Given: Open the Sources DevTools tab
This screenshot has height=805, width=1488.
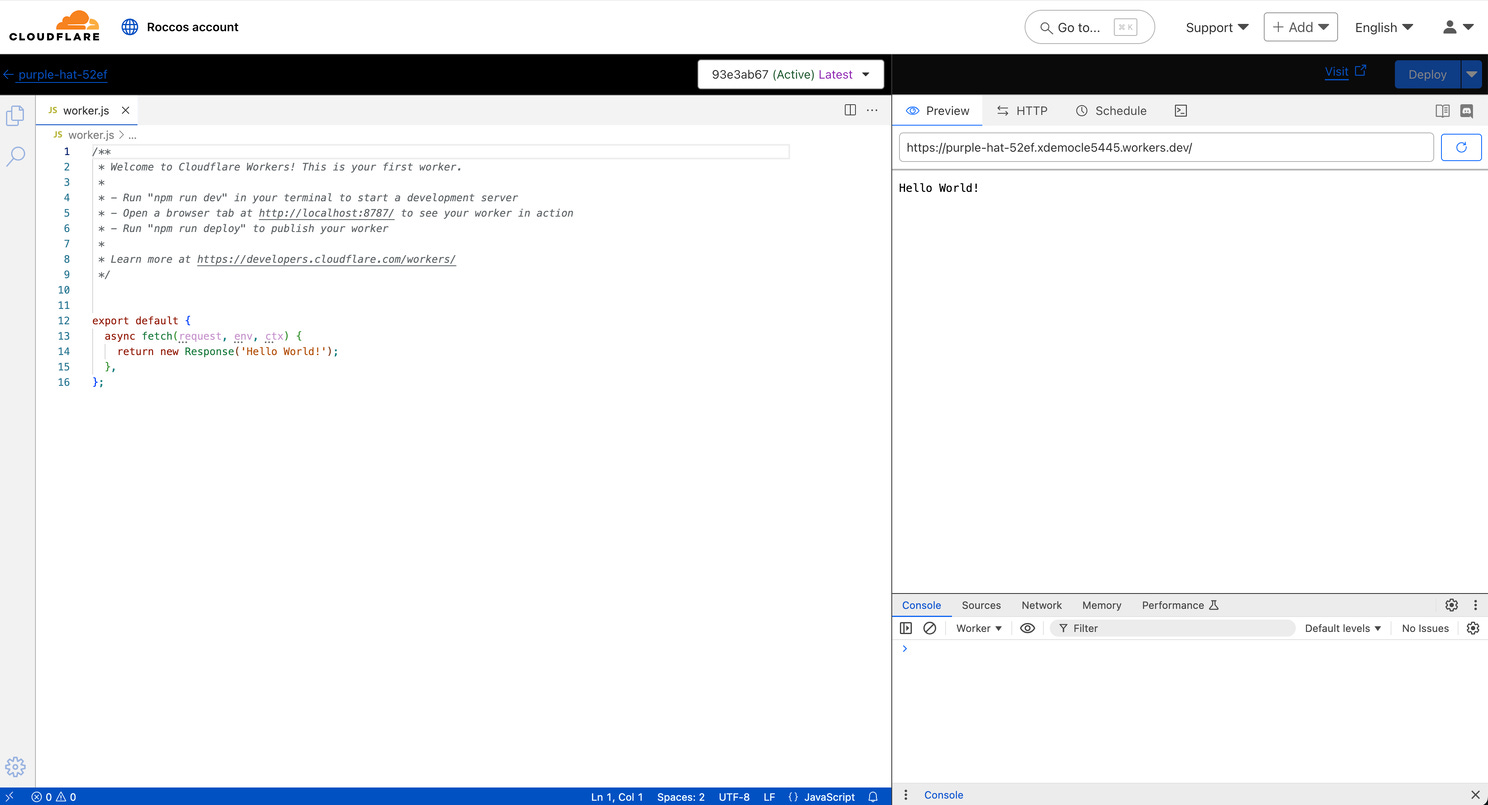Looking at the screenshot, I should [x=981, y=605].
